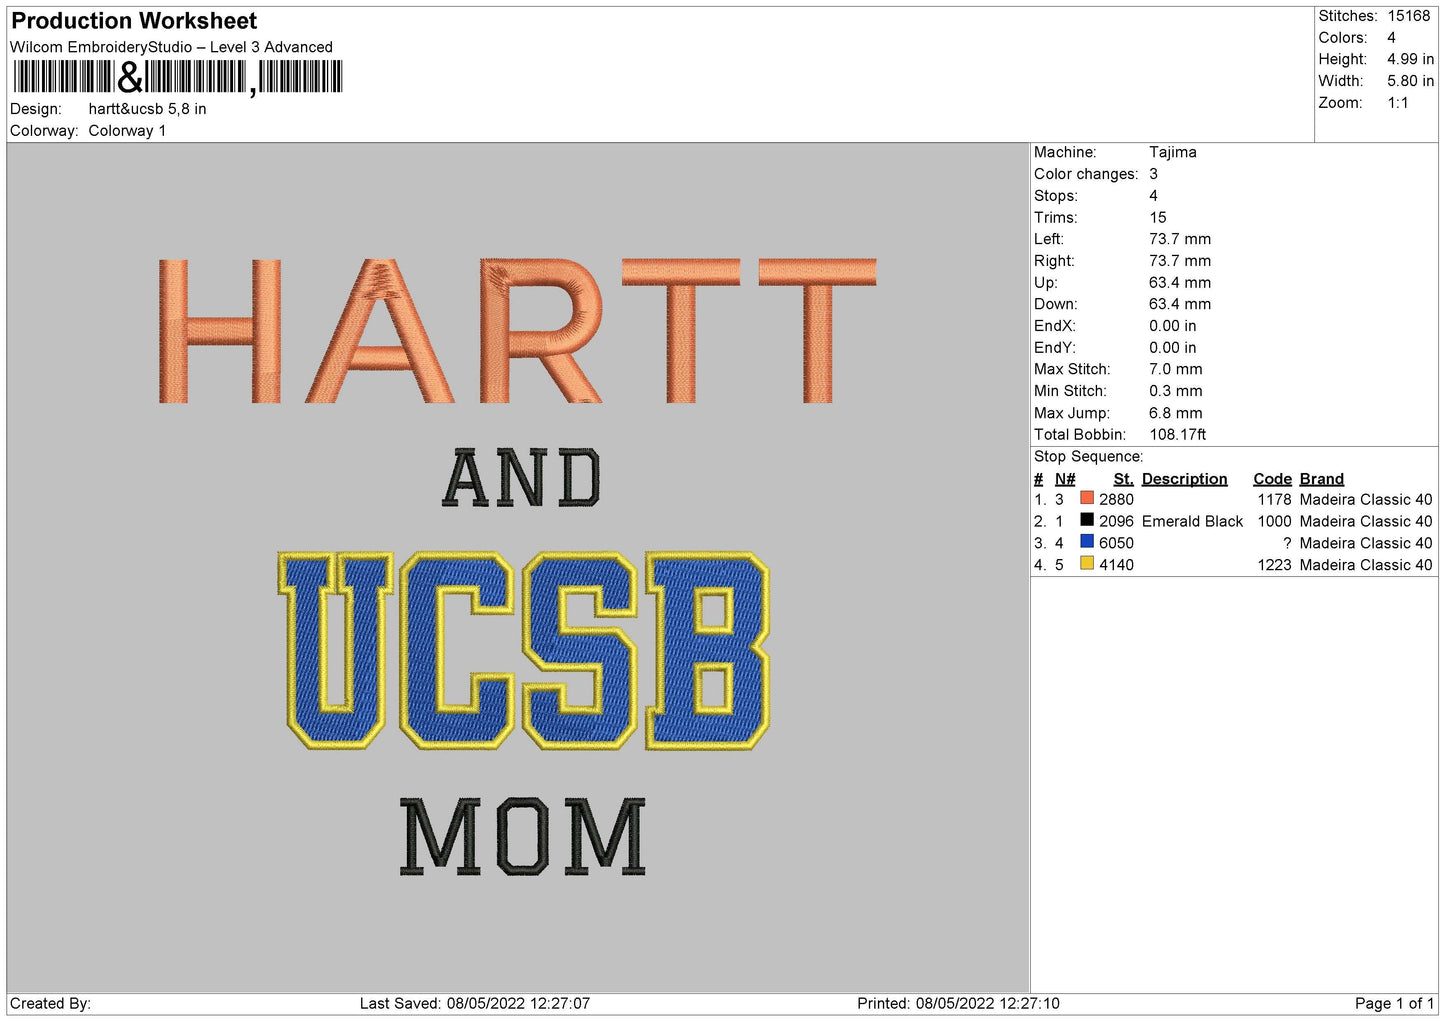The height and width of the screenshot is (1021, 1445).
Task: Click the Max Jump value 6.8 mm
Action: tap(1176, 413)
